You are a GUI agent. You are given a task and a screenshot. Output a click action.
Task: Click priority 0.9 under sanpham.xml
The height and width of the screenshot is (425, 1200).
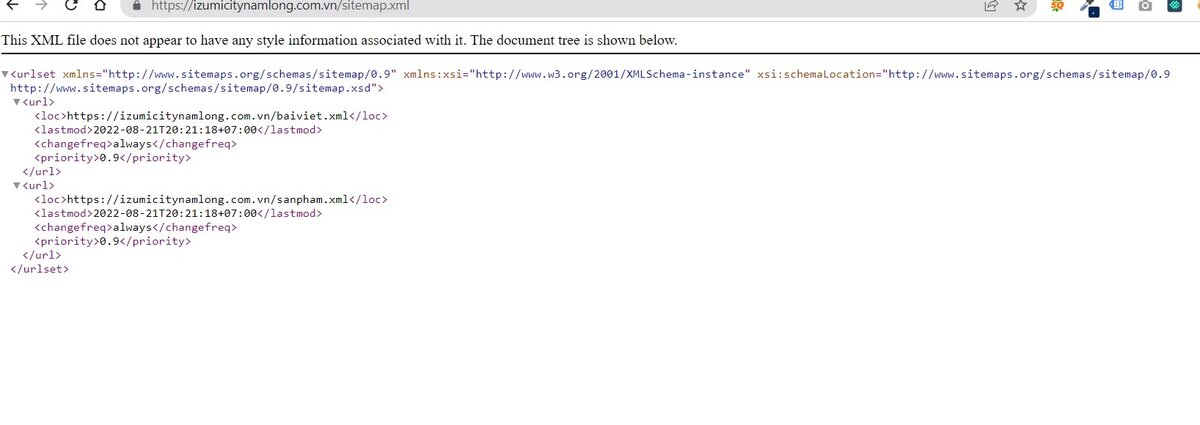coord(108,242)
